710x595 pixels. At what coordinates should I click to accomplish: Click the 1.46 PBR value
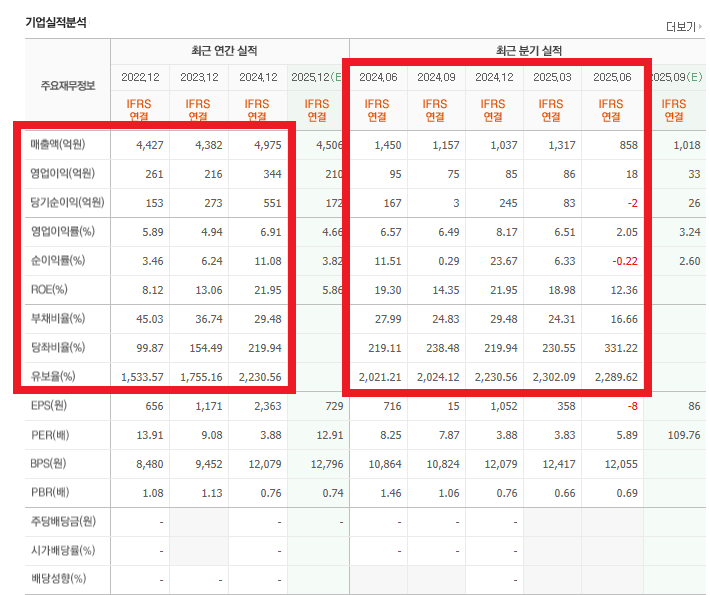coord(391,494)
